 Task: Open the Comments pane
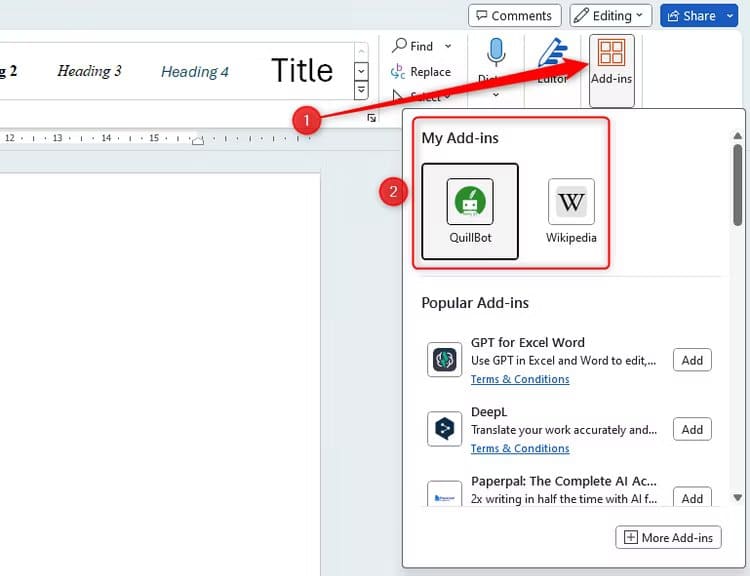(x=514, y=16)
